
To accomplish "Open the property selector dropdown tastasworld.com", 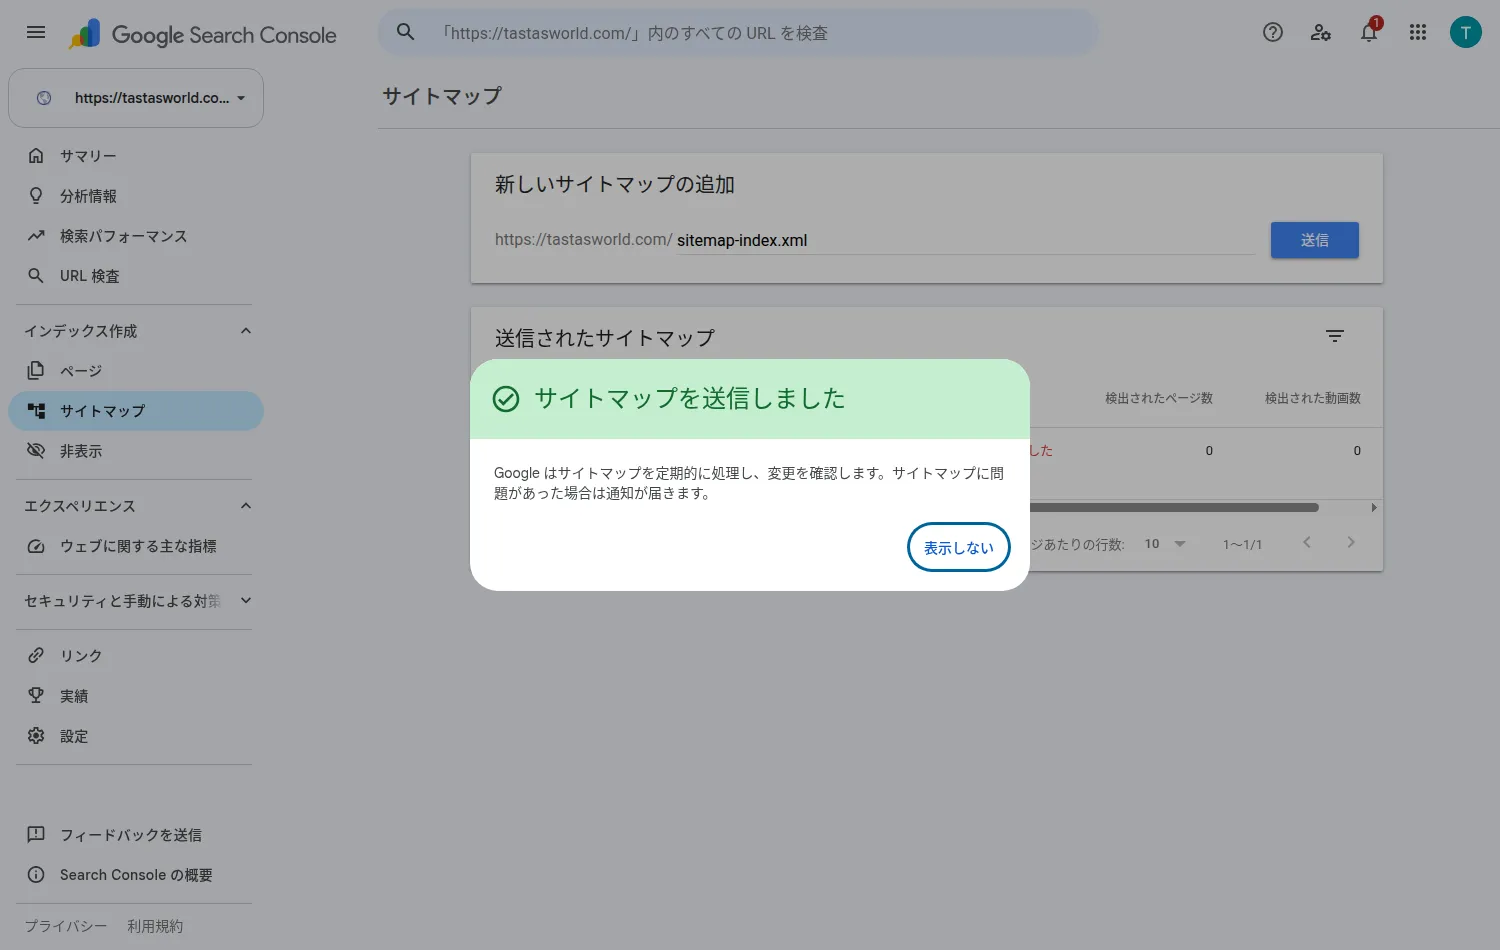I will pos(136,98).
